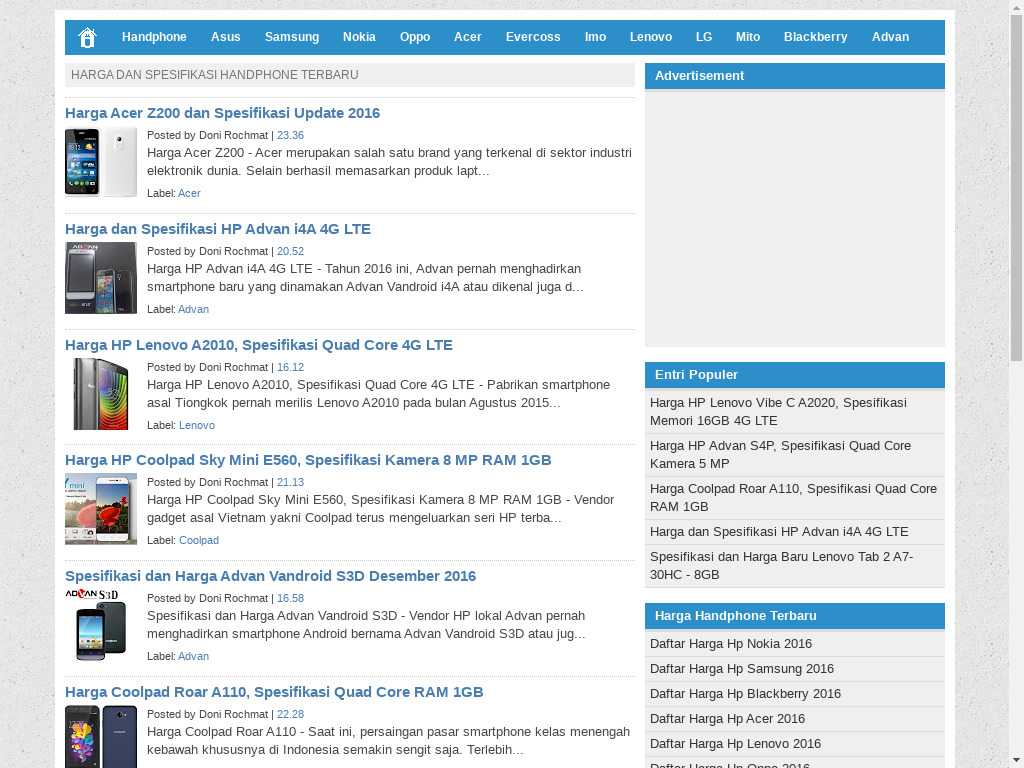The image size is (1024, 768).
Task: Open 'Daftar Harga Hp Lenovo 2016' link
Action: (735, 744)
